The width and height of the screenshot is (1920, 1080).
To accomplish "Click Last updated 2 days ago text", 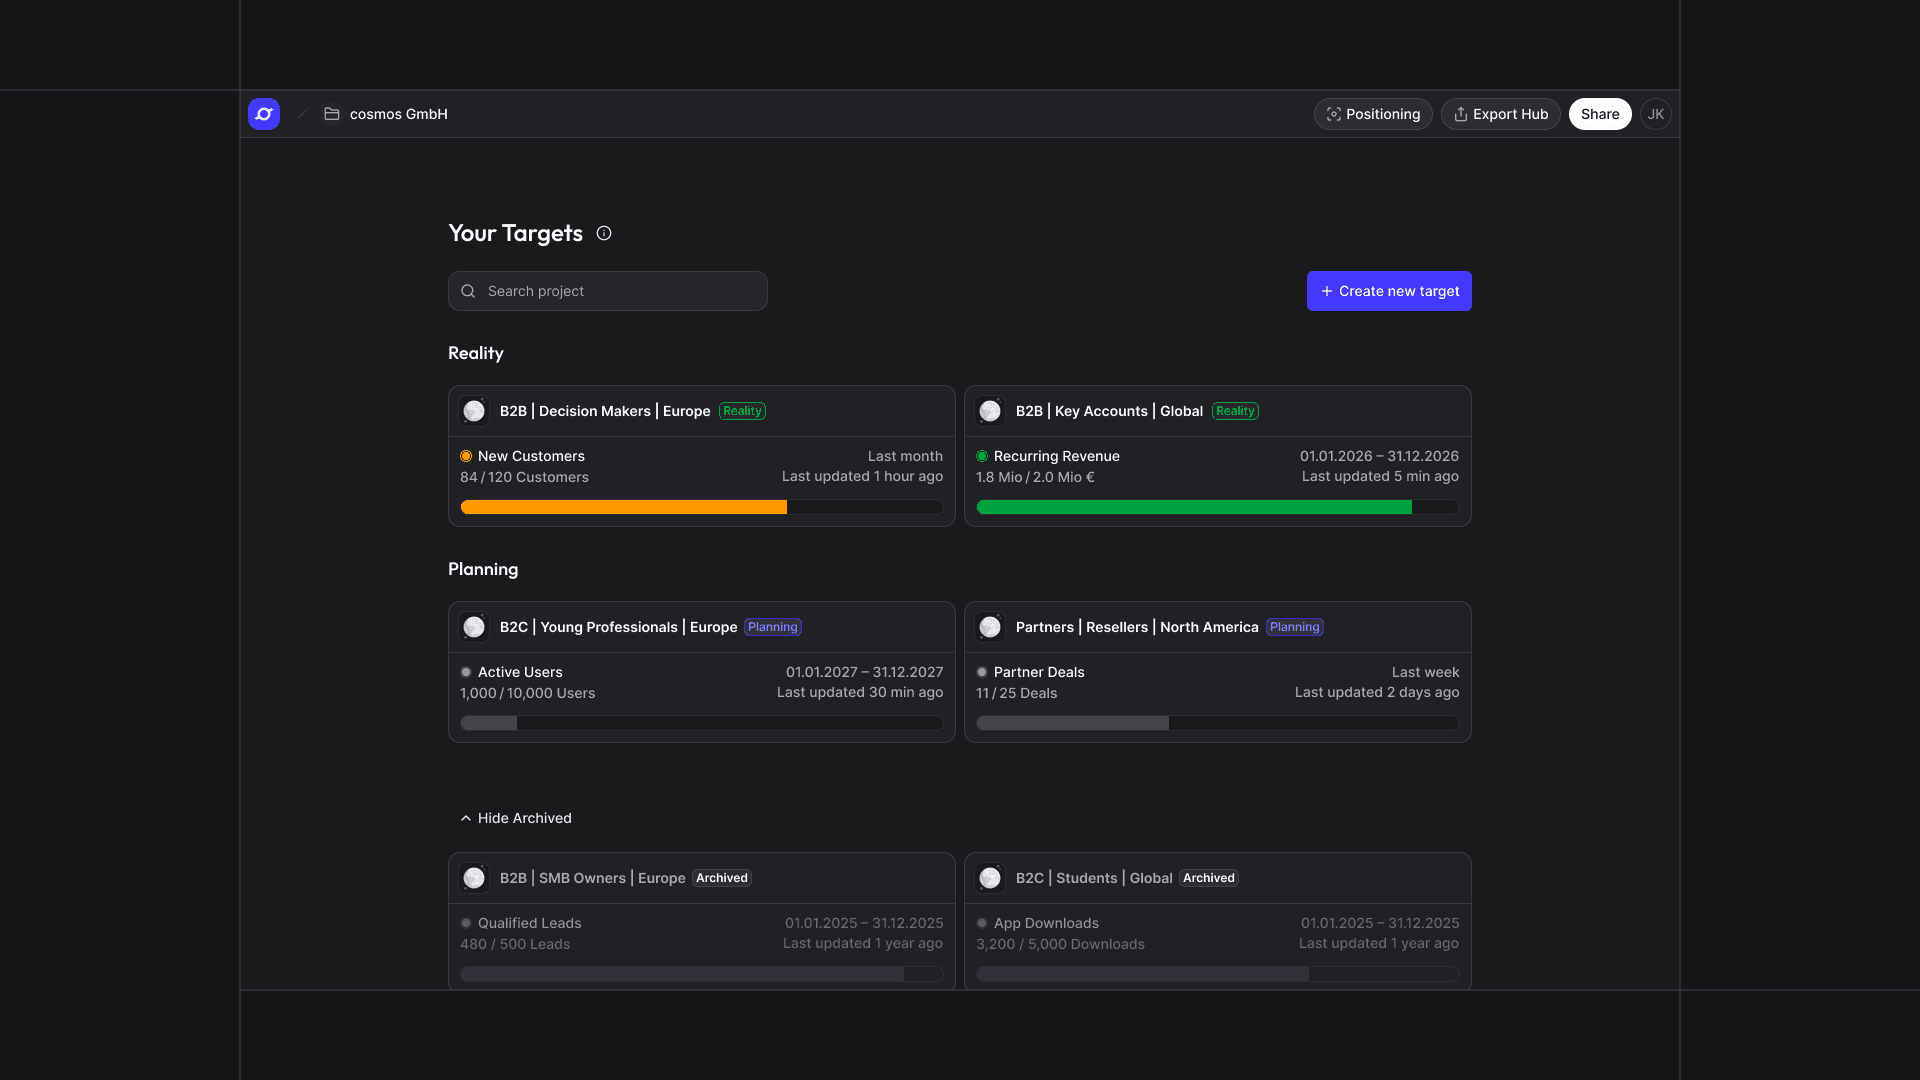I will (1377, 692).
